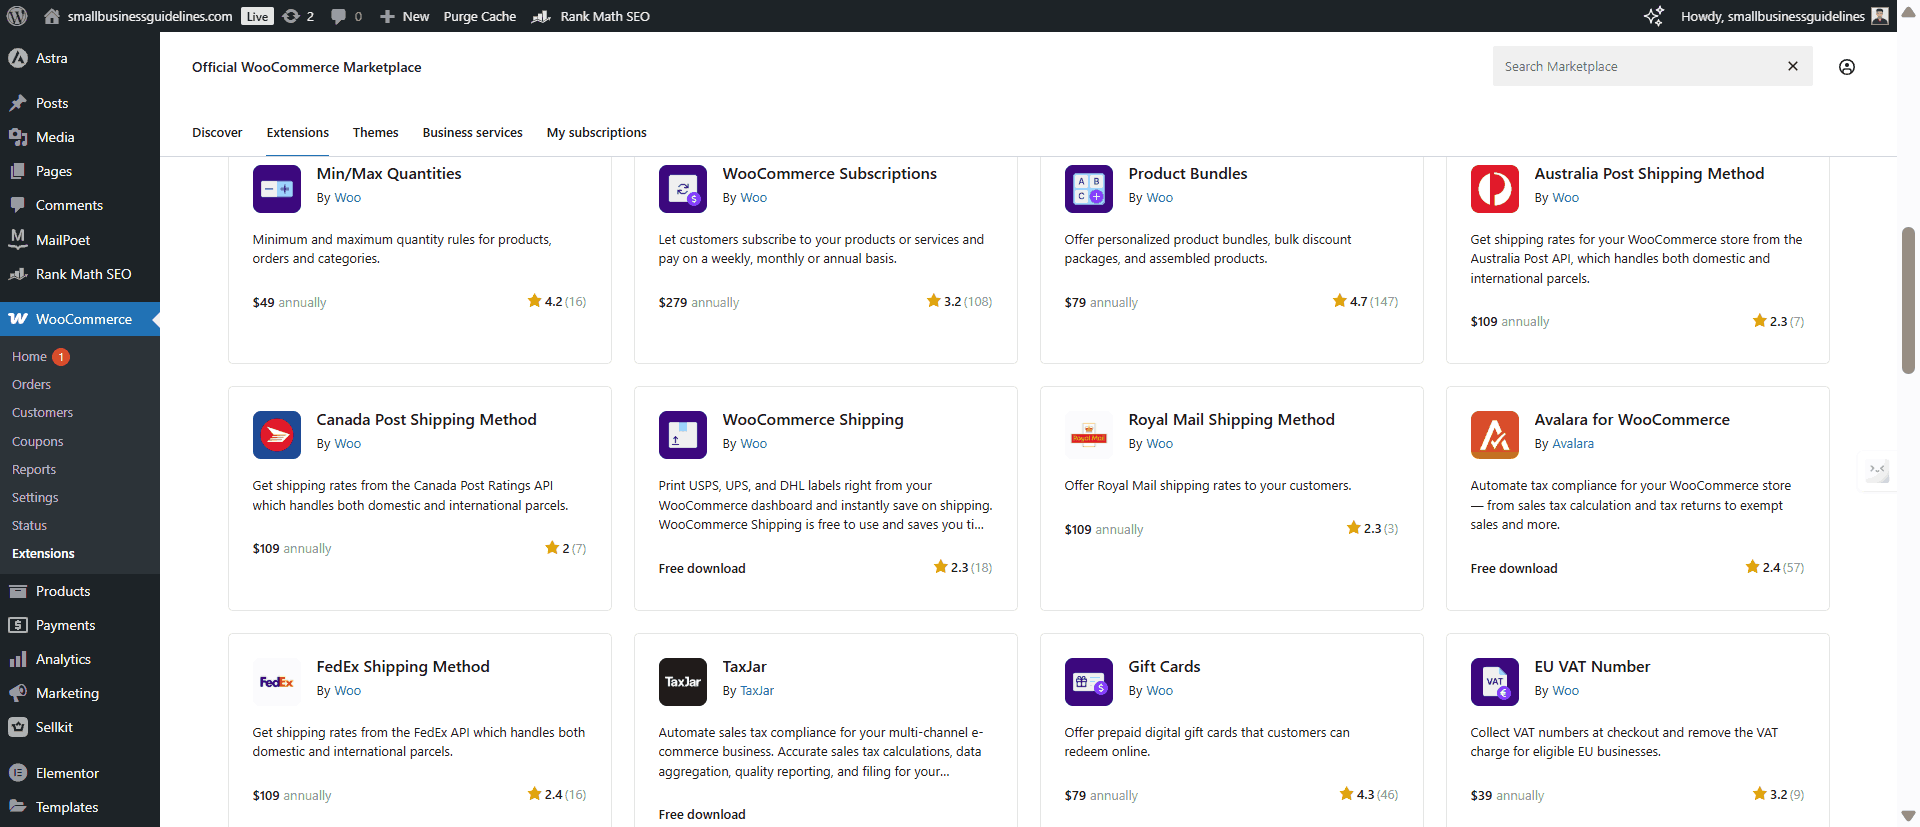Viewport: 1920px width, 827px height.
Task: Open the Royal Mail Shipping Method title
Action: [1231, 419]
